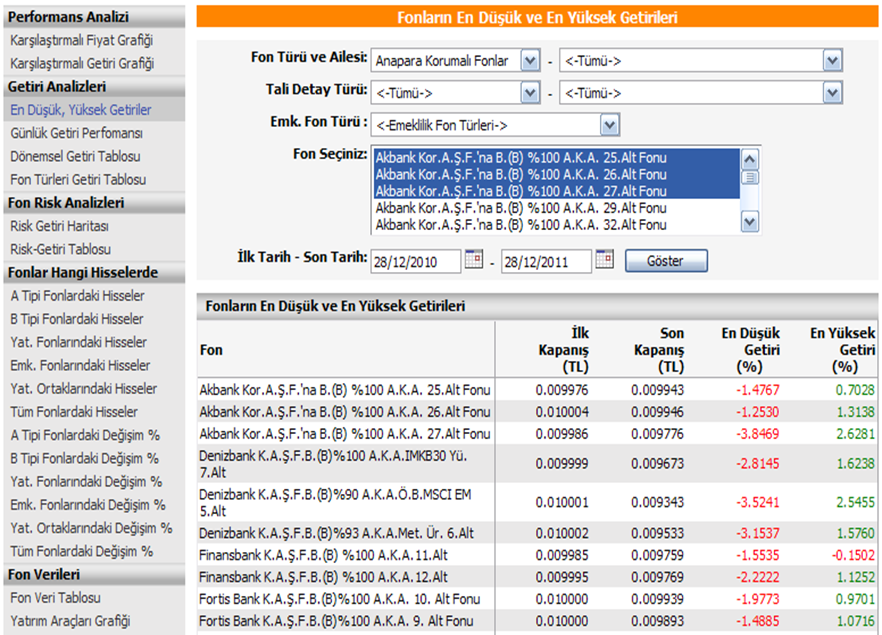This screenshot has height=635, width=882.
Task: Click value -0.1502 in En Yüksek Getiri
Action: 853,556
